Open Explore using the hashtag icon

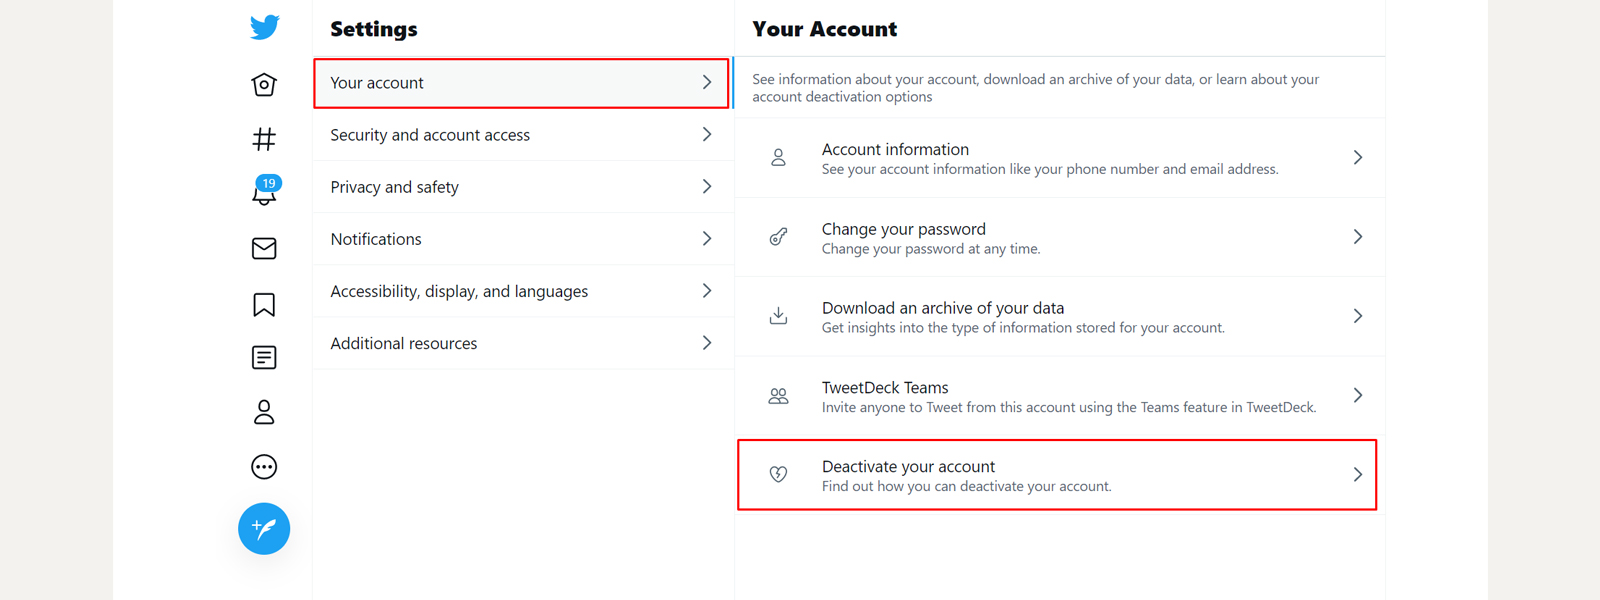pyautogui.click(x=264, y=139)
